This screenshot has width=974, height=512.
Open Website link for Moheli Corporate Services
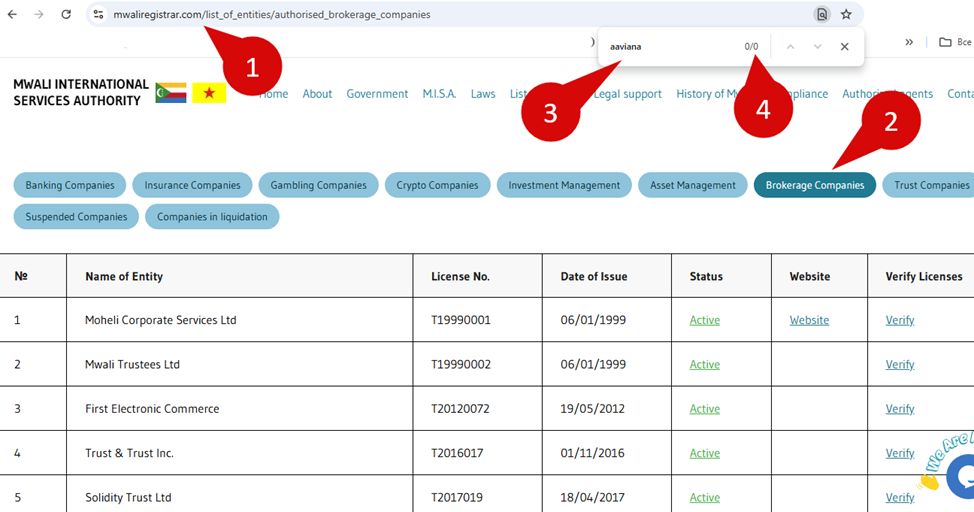coord(809,320)
